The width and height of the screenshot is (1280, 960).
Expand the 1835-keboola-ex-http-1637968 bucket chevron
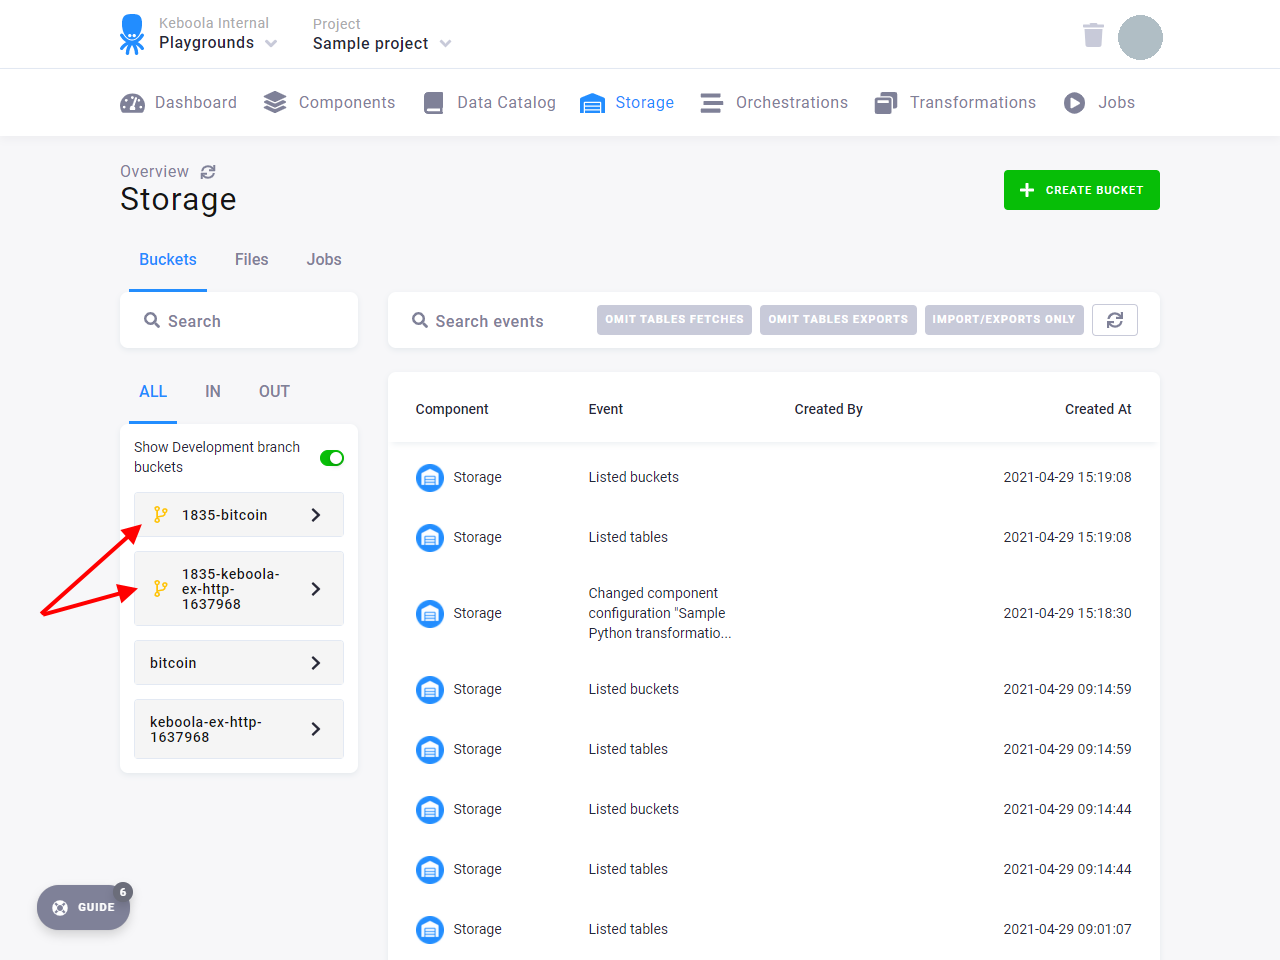click(316, 589)
